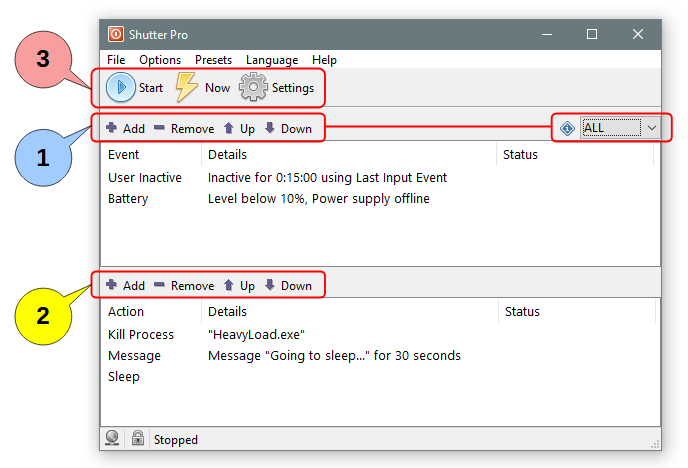Add a new event to events list
The width and height of the screenshot is (688, 468).
pos(125,128)
